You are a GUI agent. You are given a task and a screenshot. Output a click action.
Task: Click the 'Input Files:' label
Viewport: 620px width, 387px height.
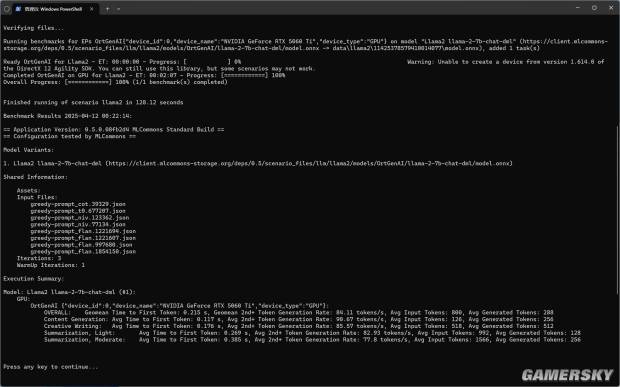(x=37, y=197)
